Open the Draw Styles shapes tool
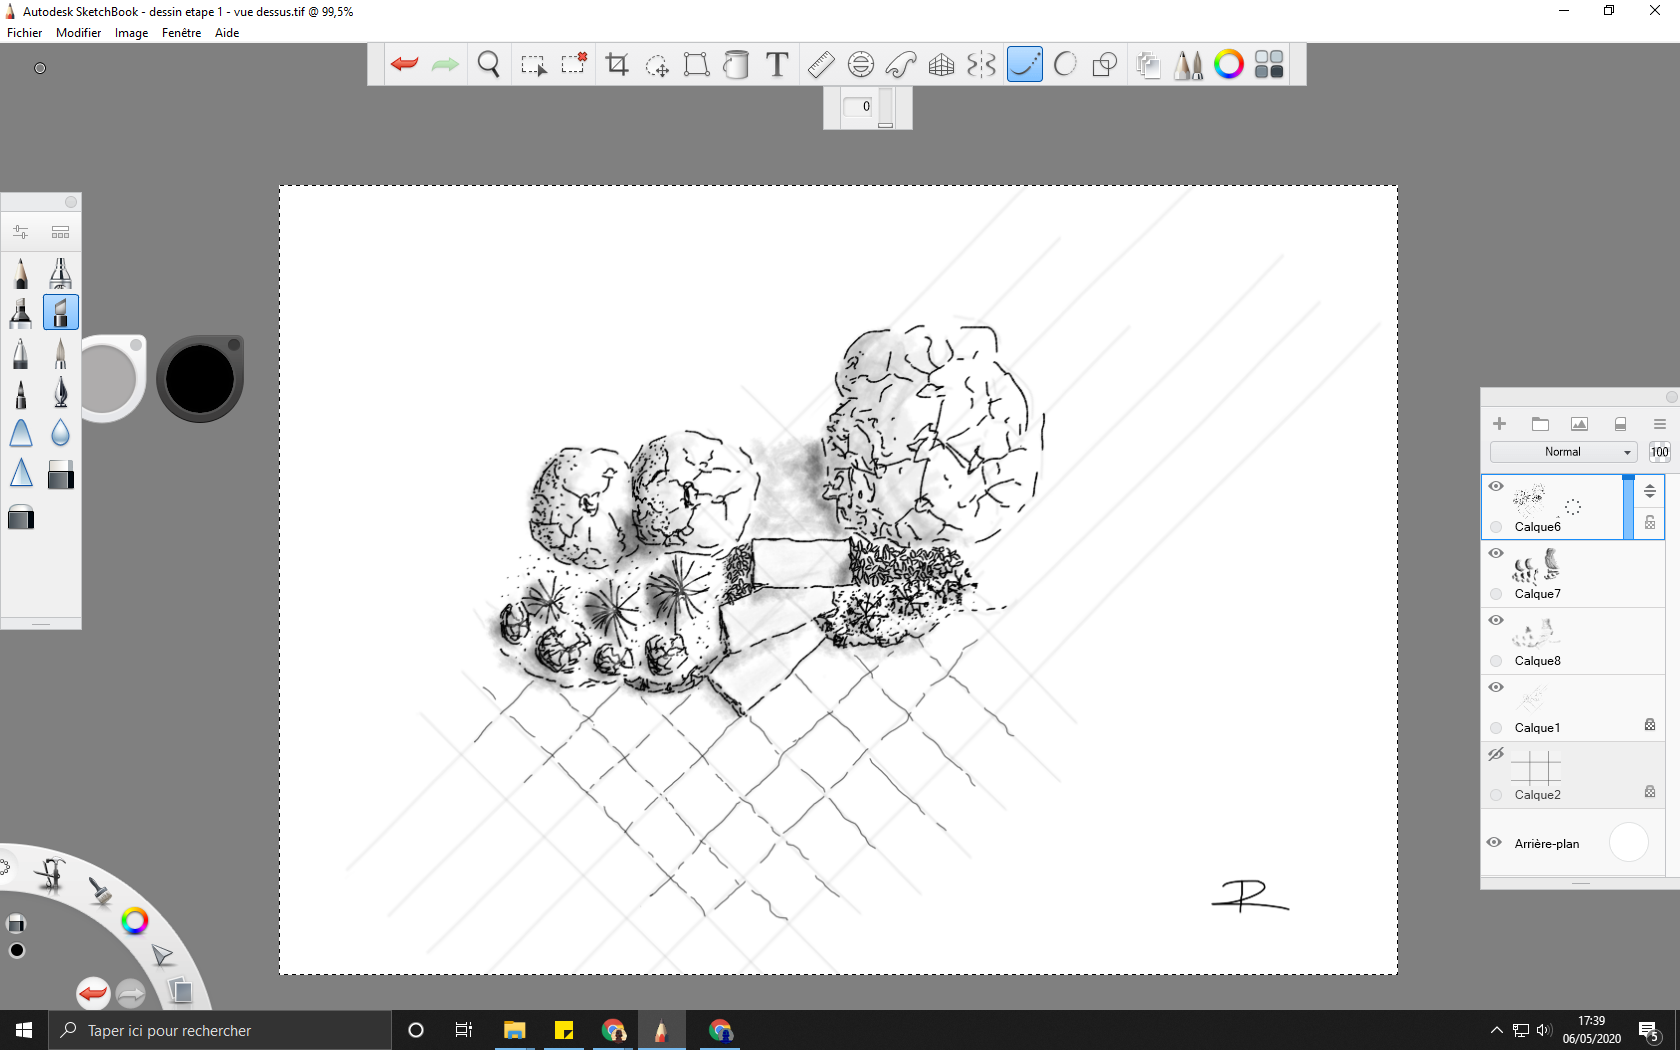The image size is (1680, 1050). 1105,64
